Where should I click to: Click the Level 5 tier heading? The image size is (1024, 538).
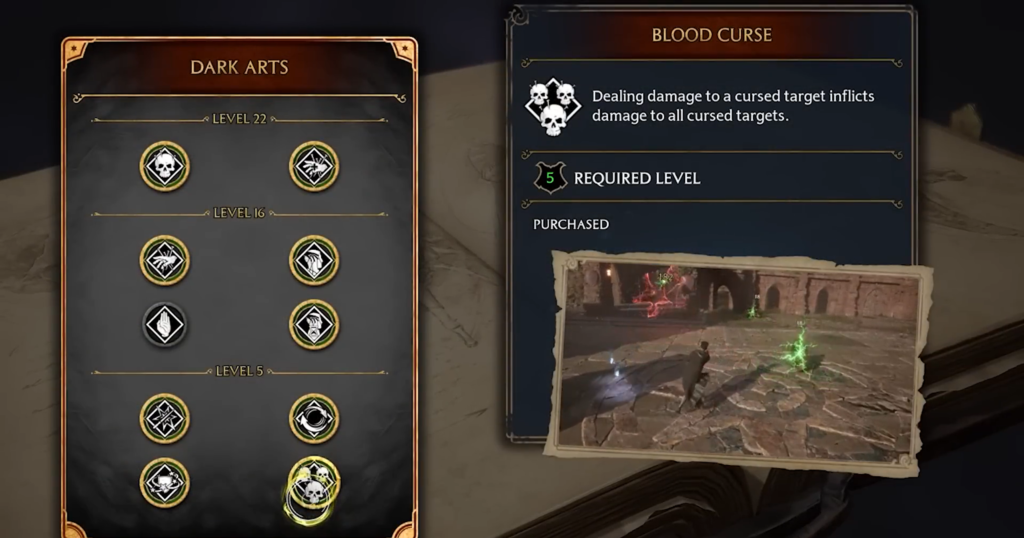pyautogui.click(x=239, y=371)
